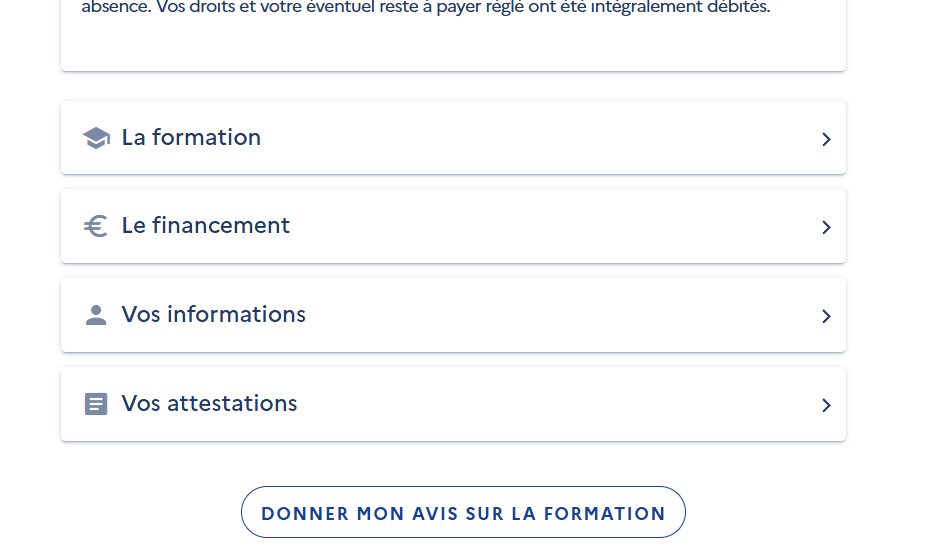952x557 pixels.
Task: Click the document icon beside Vos attestations
Action: pyautogui.click(x=96, y=405)
